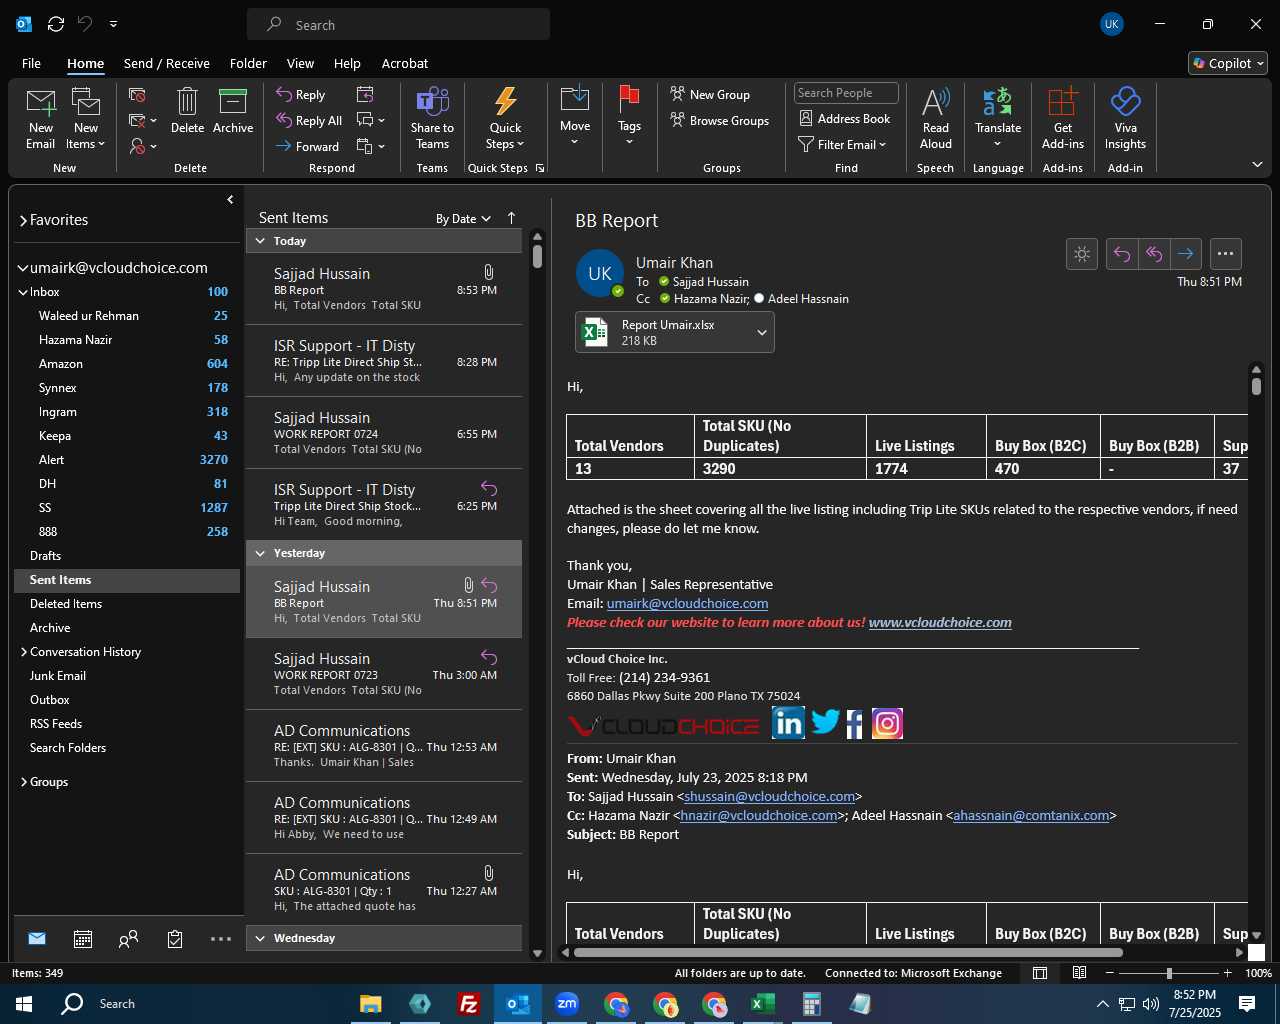Click the Instagram icon in signature
This screenshot has height=1024, width=1280.
click(x=887, y=723)
